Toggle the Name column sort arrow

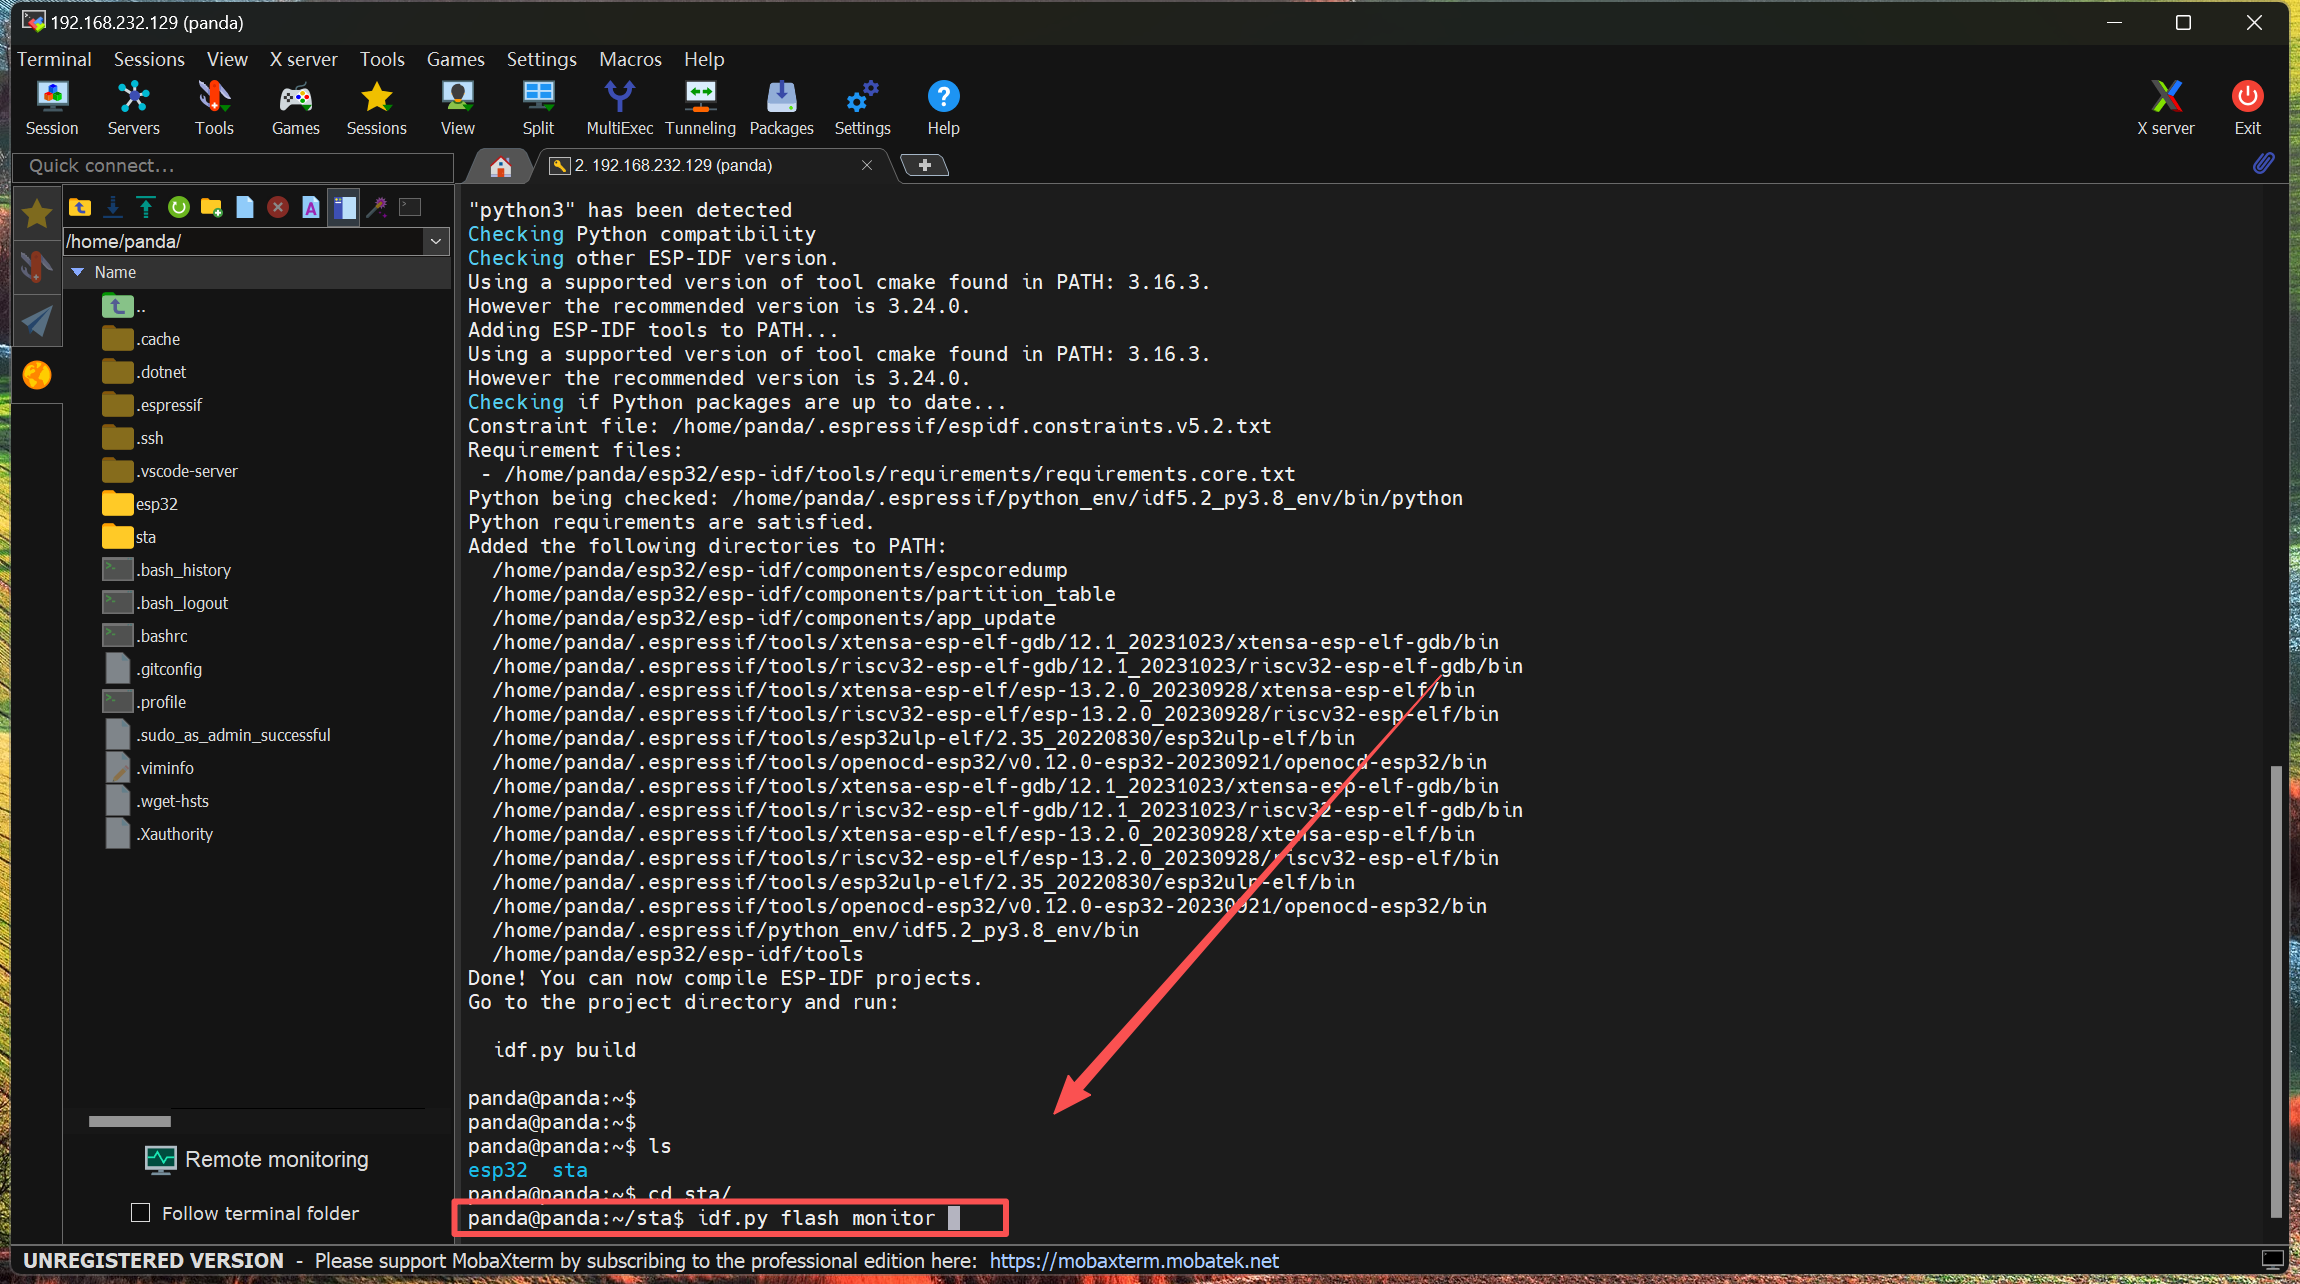78,272
